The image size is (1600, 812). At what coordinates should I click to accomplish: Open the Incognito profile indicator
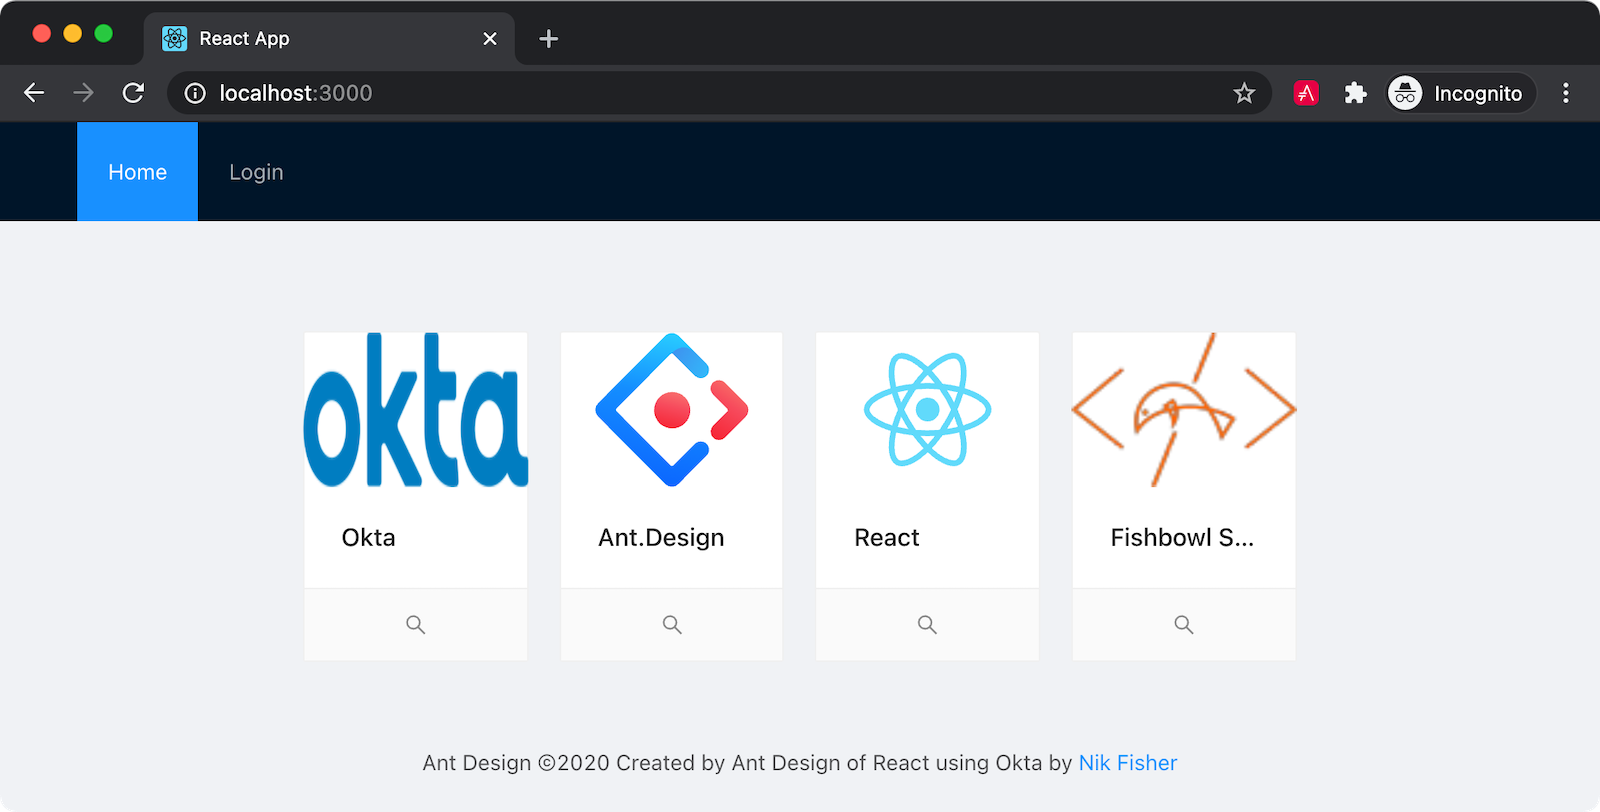coord(1460,94)
